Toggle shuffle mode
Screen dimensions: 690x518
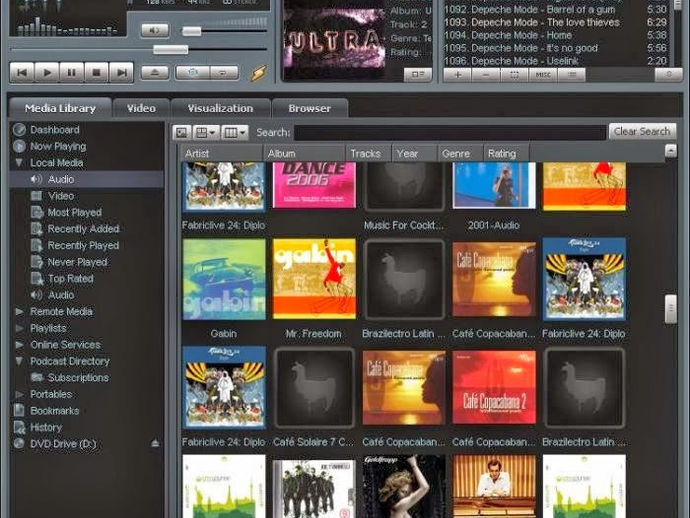coord(193,73)
